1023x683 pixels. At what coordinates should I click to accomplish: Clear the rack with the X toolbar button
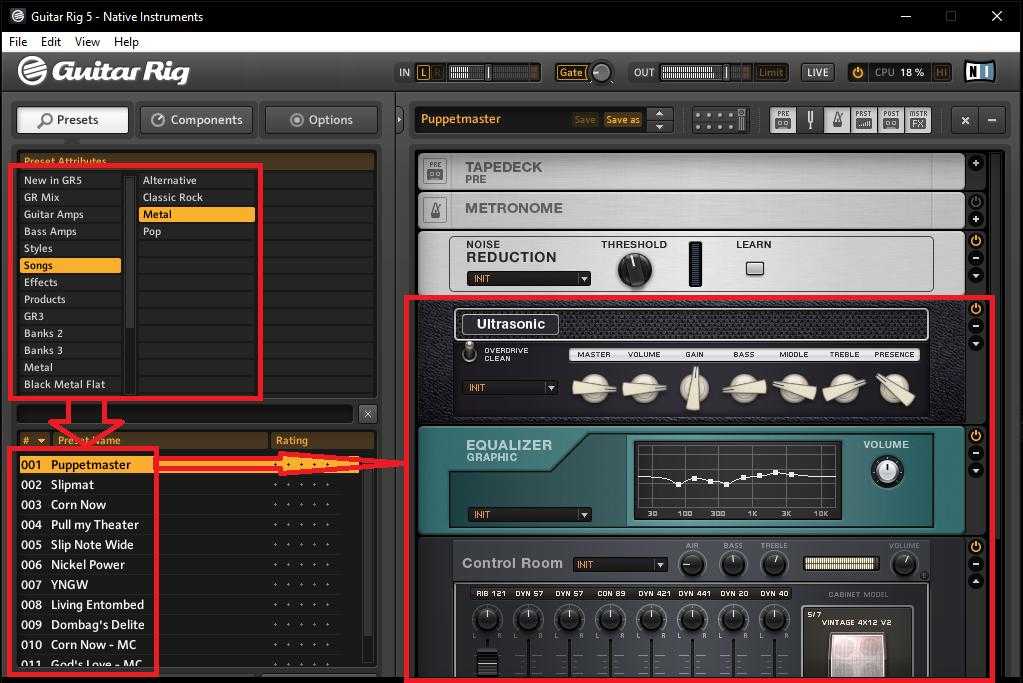[x=965, y=120]
